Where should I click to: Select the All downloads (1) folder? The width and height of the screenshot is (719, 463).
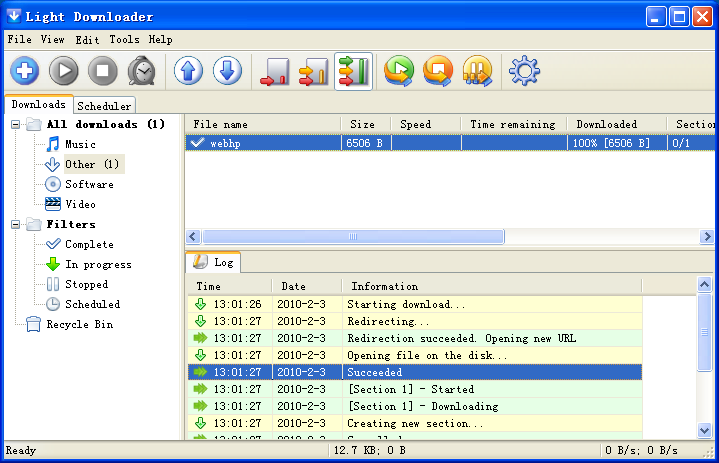[x=106, y=124]
